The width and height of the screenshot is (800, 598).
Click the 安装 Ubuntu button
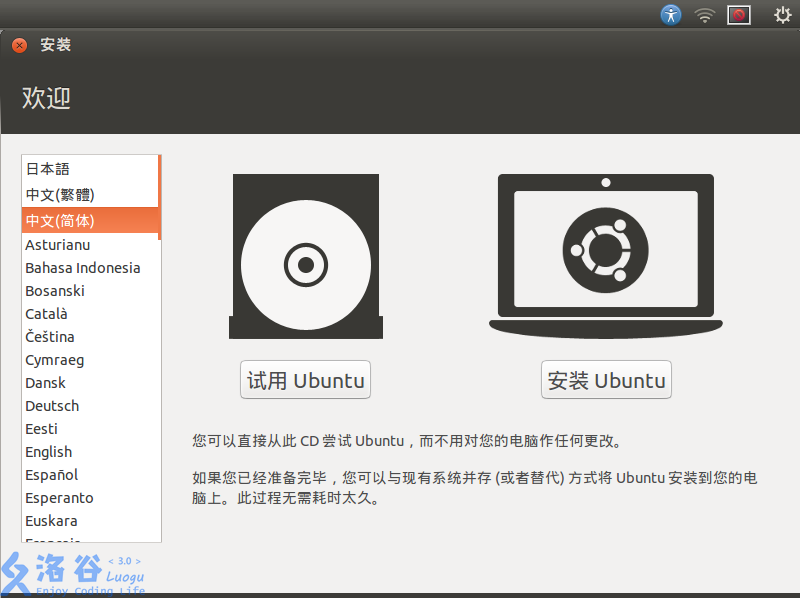[x=606, y=380]
